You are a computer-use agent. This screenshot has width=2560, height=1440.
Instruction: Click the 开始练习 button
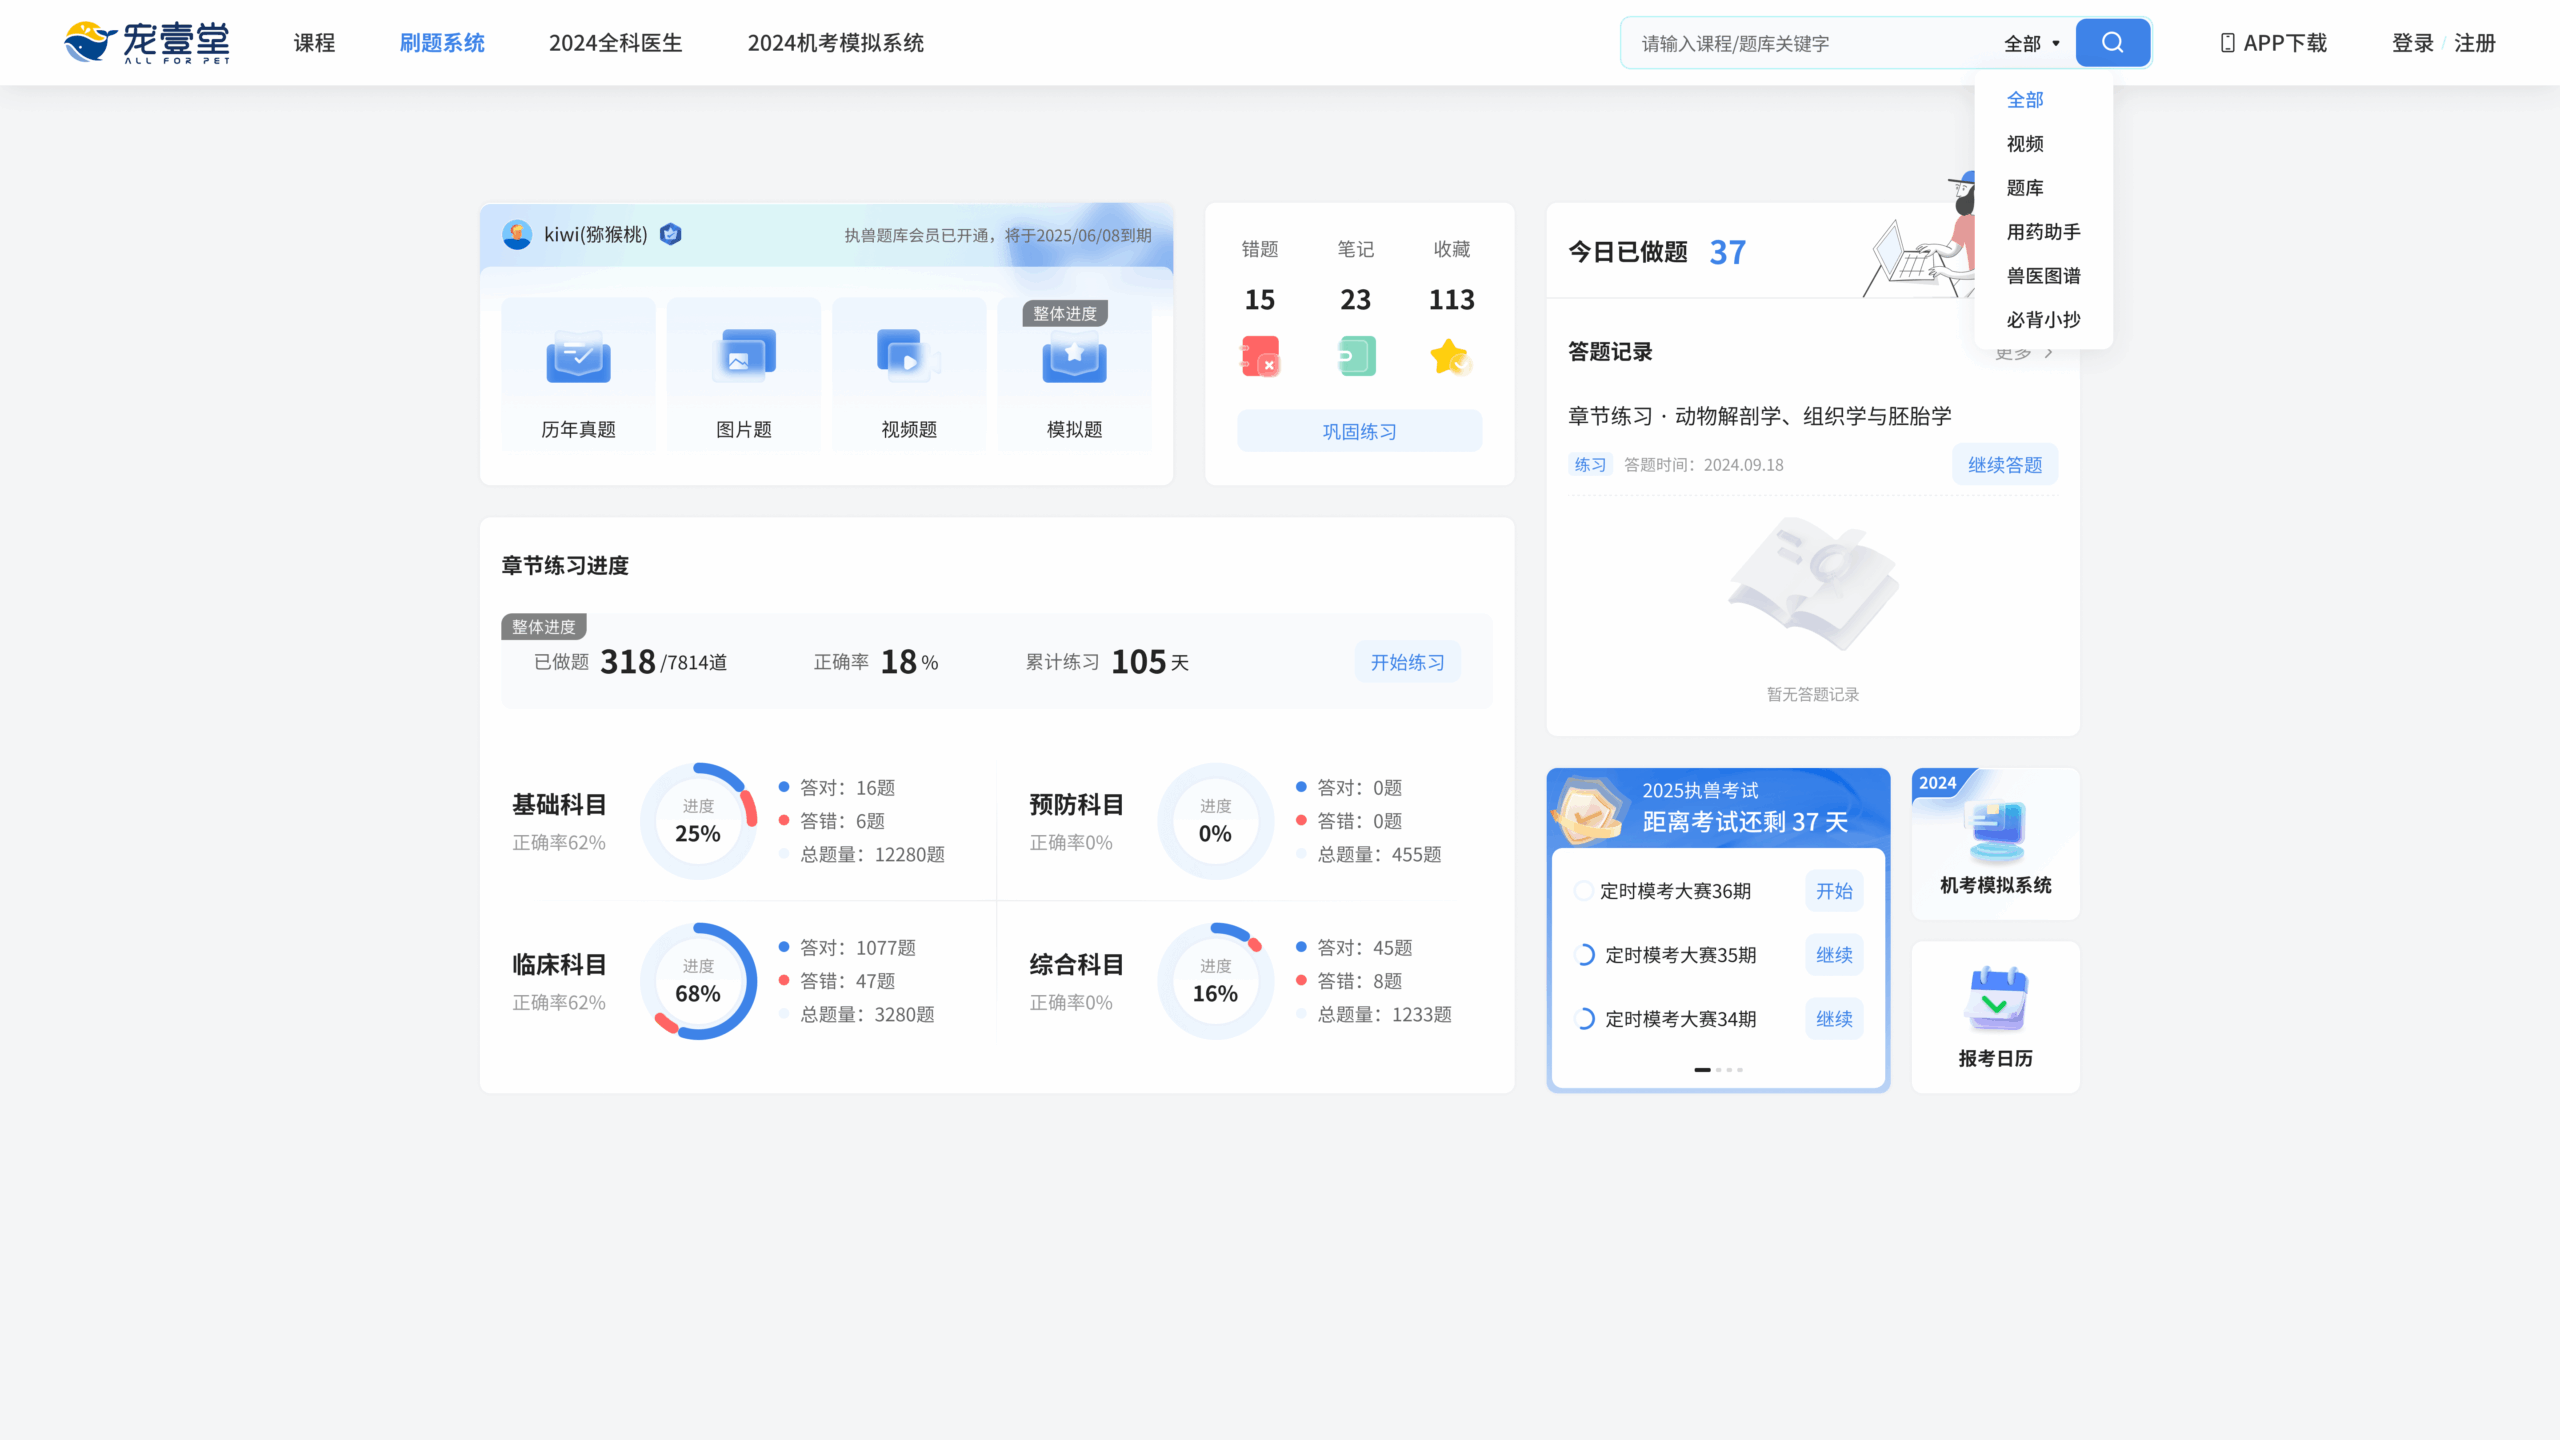[x=1407, y=662]
